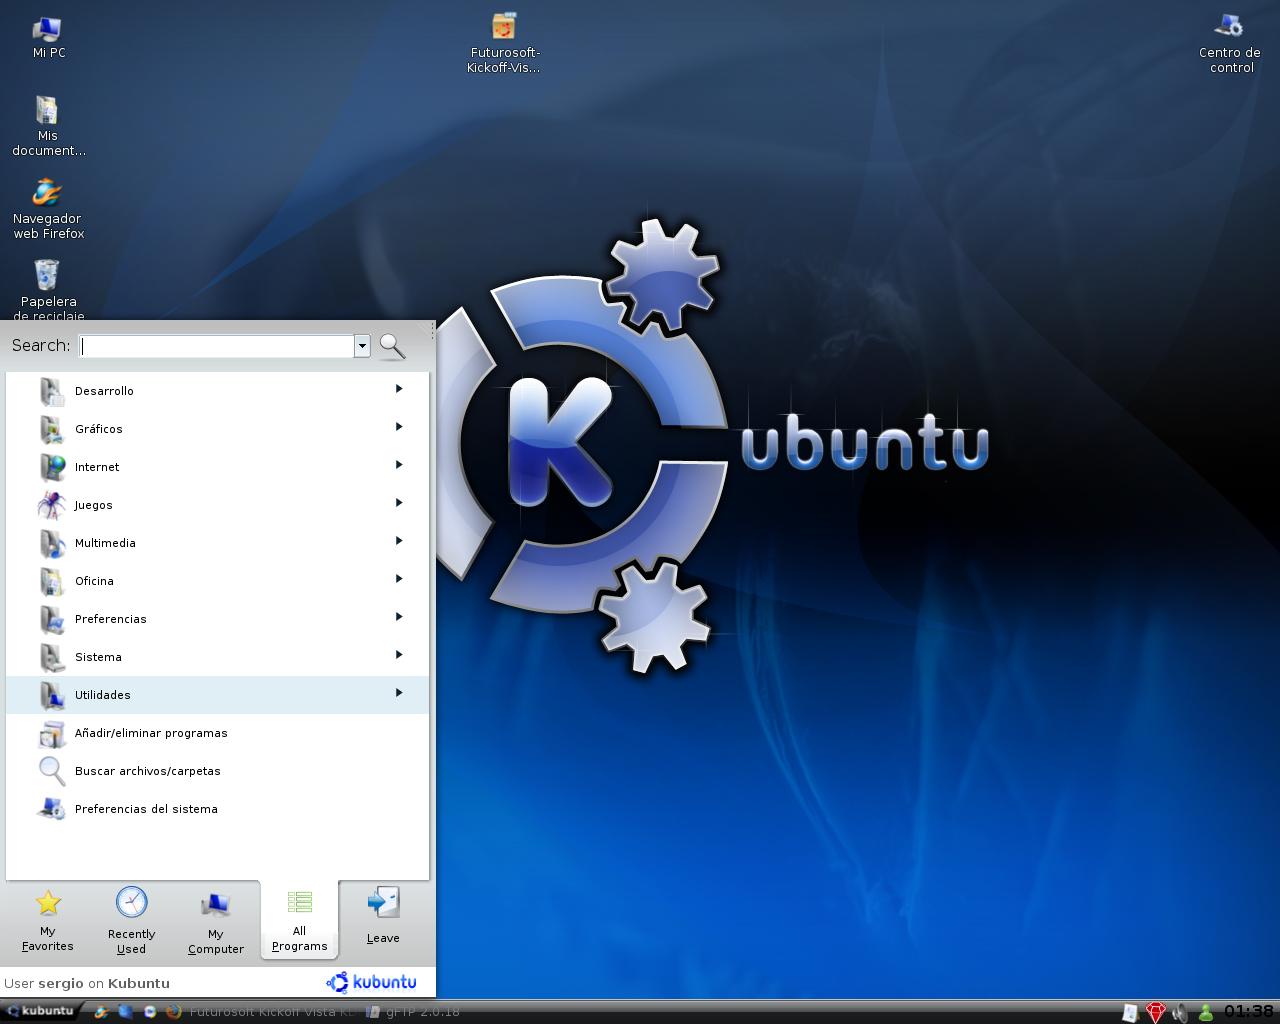Image resolution: width=1280 pixels, height=1024 pixels.
Task: Expand the Juegos submenu arrow
Action: click(x=398, y=503)
